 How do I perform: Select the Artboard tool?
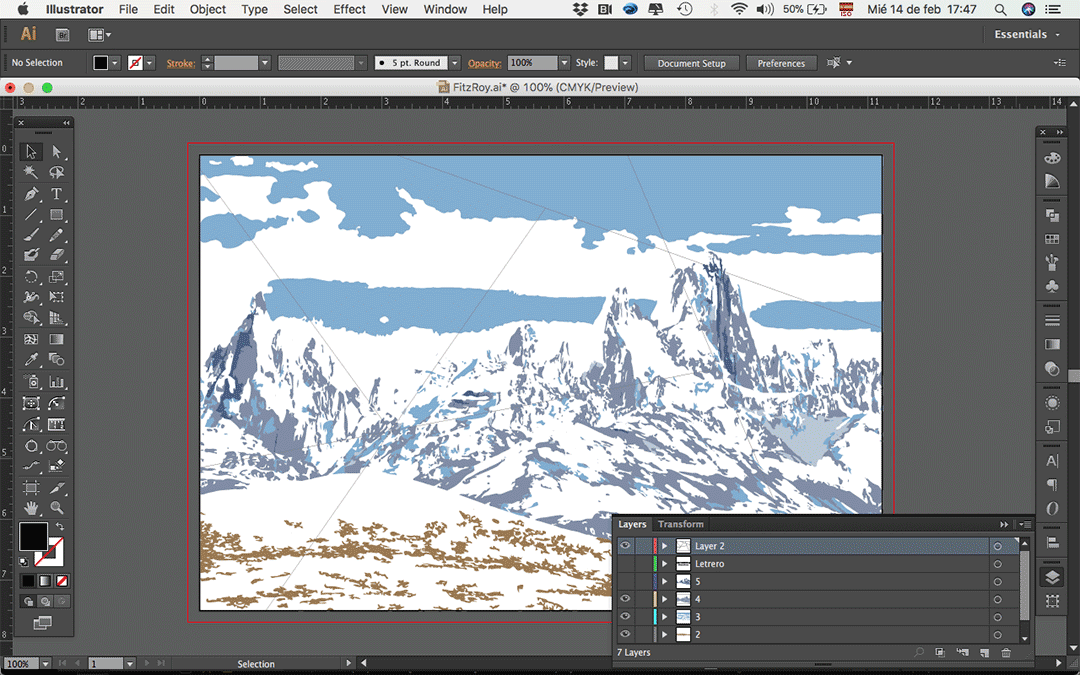click(x=31, y=488)
